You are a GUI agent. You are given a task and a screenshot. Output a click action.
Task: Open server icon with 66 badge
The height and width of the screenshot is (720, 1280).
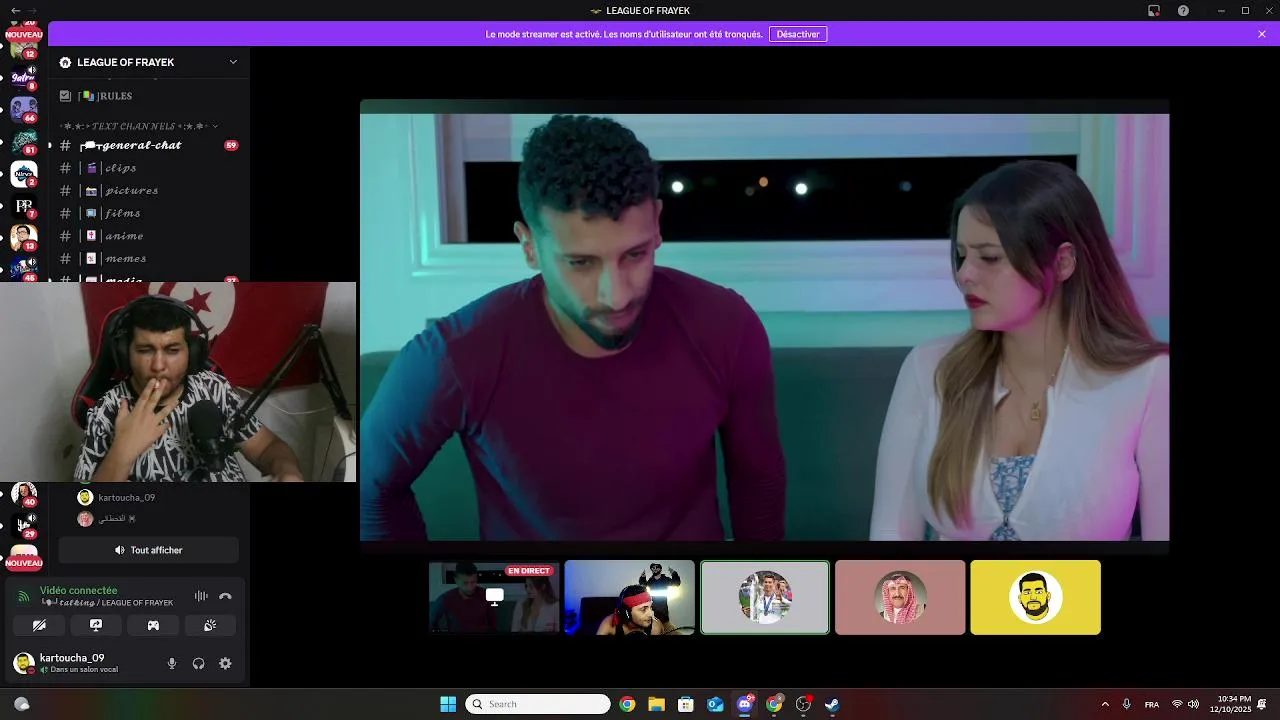[24, 108]
